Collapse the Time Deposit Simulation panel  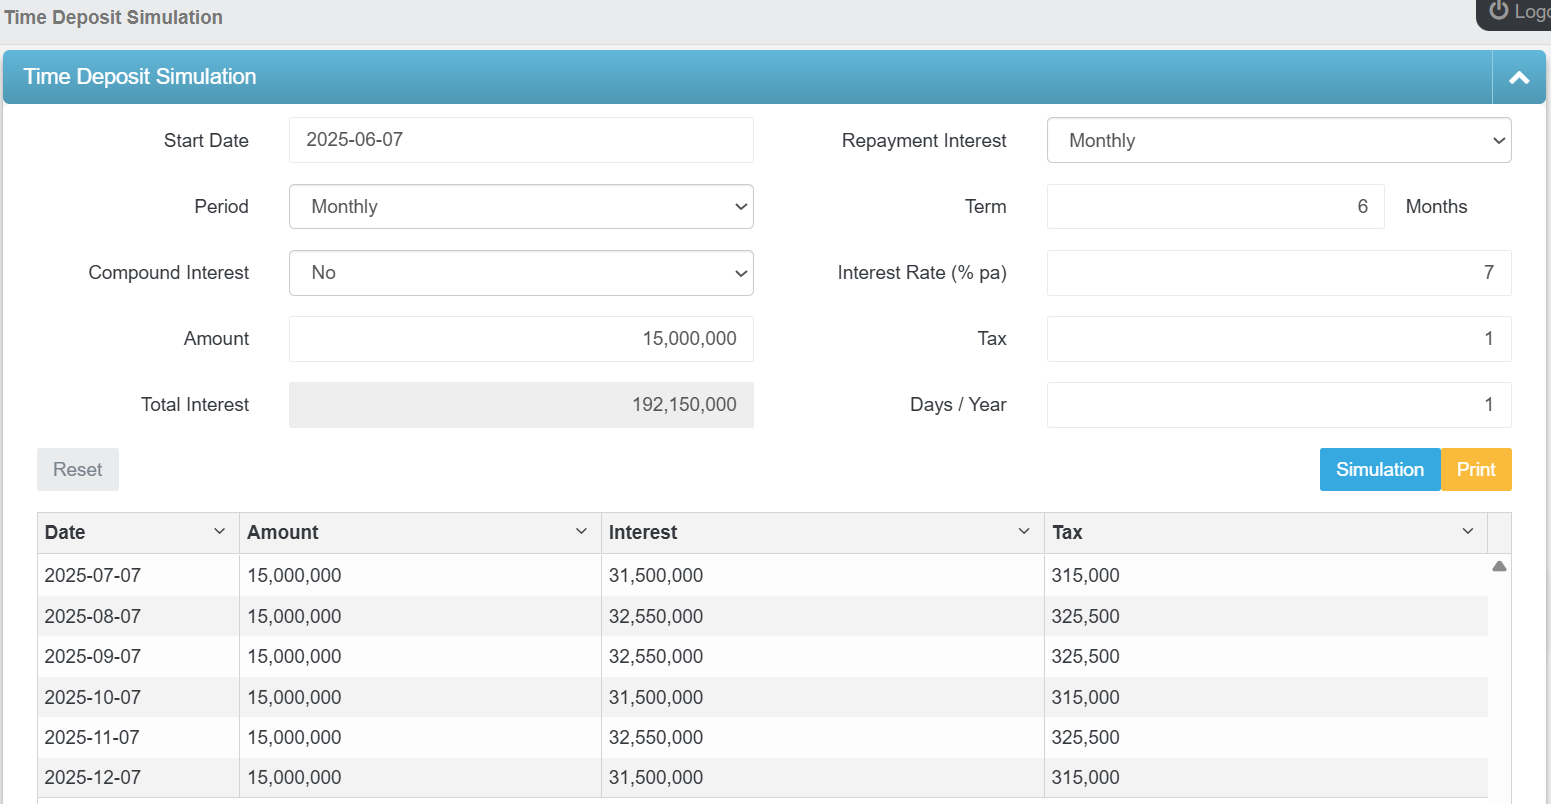[1518, 77]
